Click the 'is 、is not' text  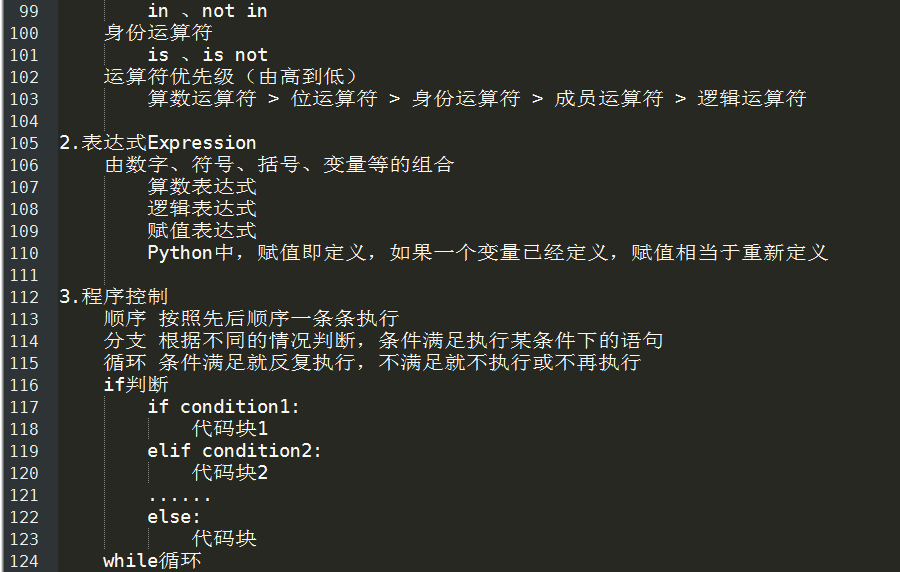[207, 55]
